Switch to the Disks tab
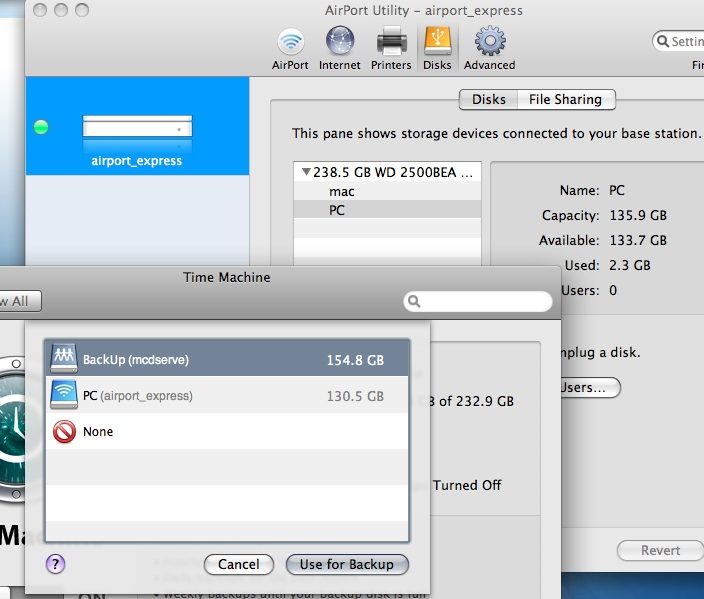This screenshot has width=704, height=599. click(x=488, y=99)
